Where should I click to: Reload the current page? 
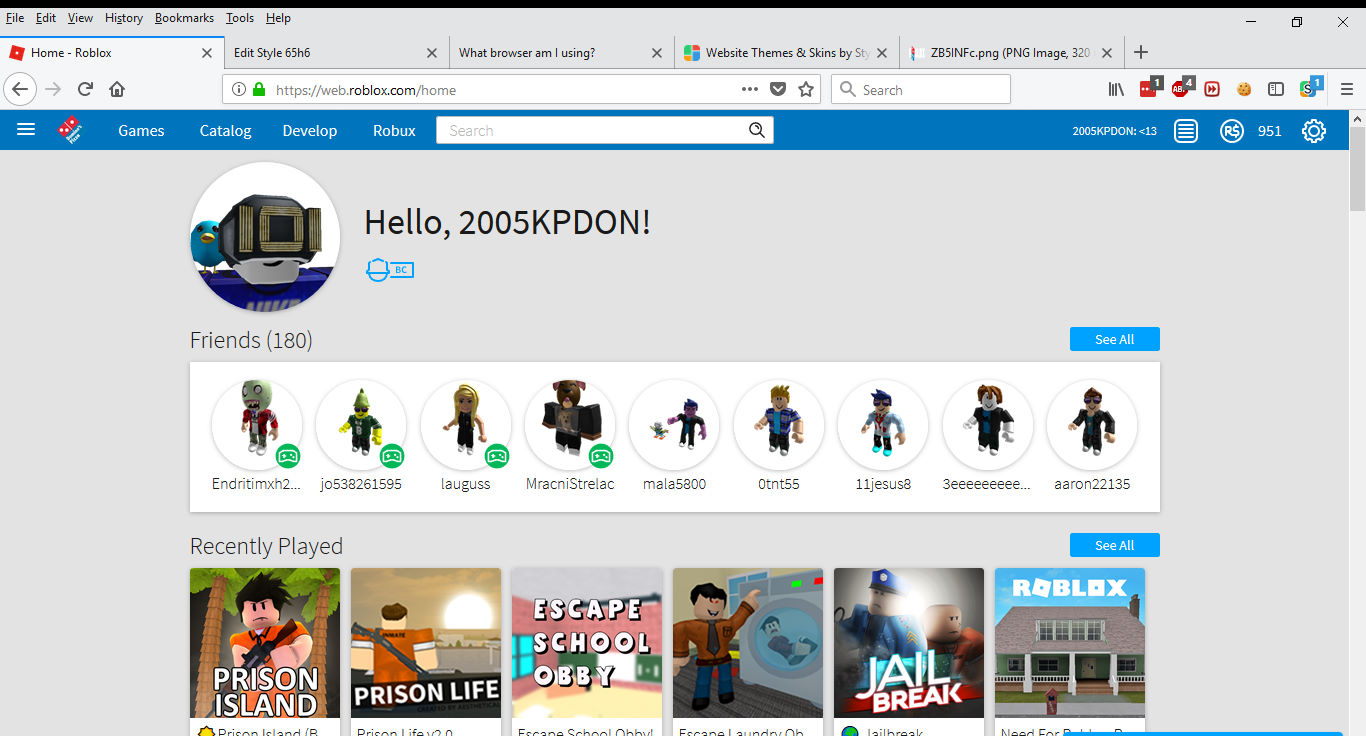coord(85,89)
